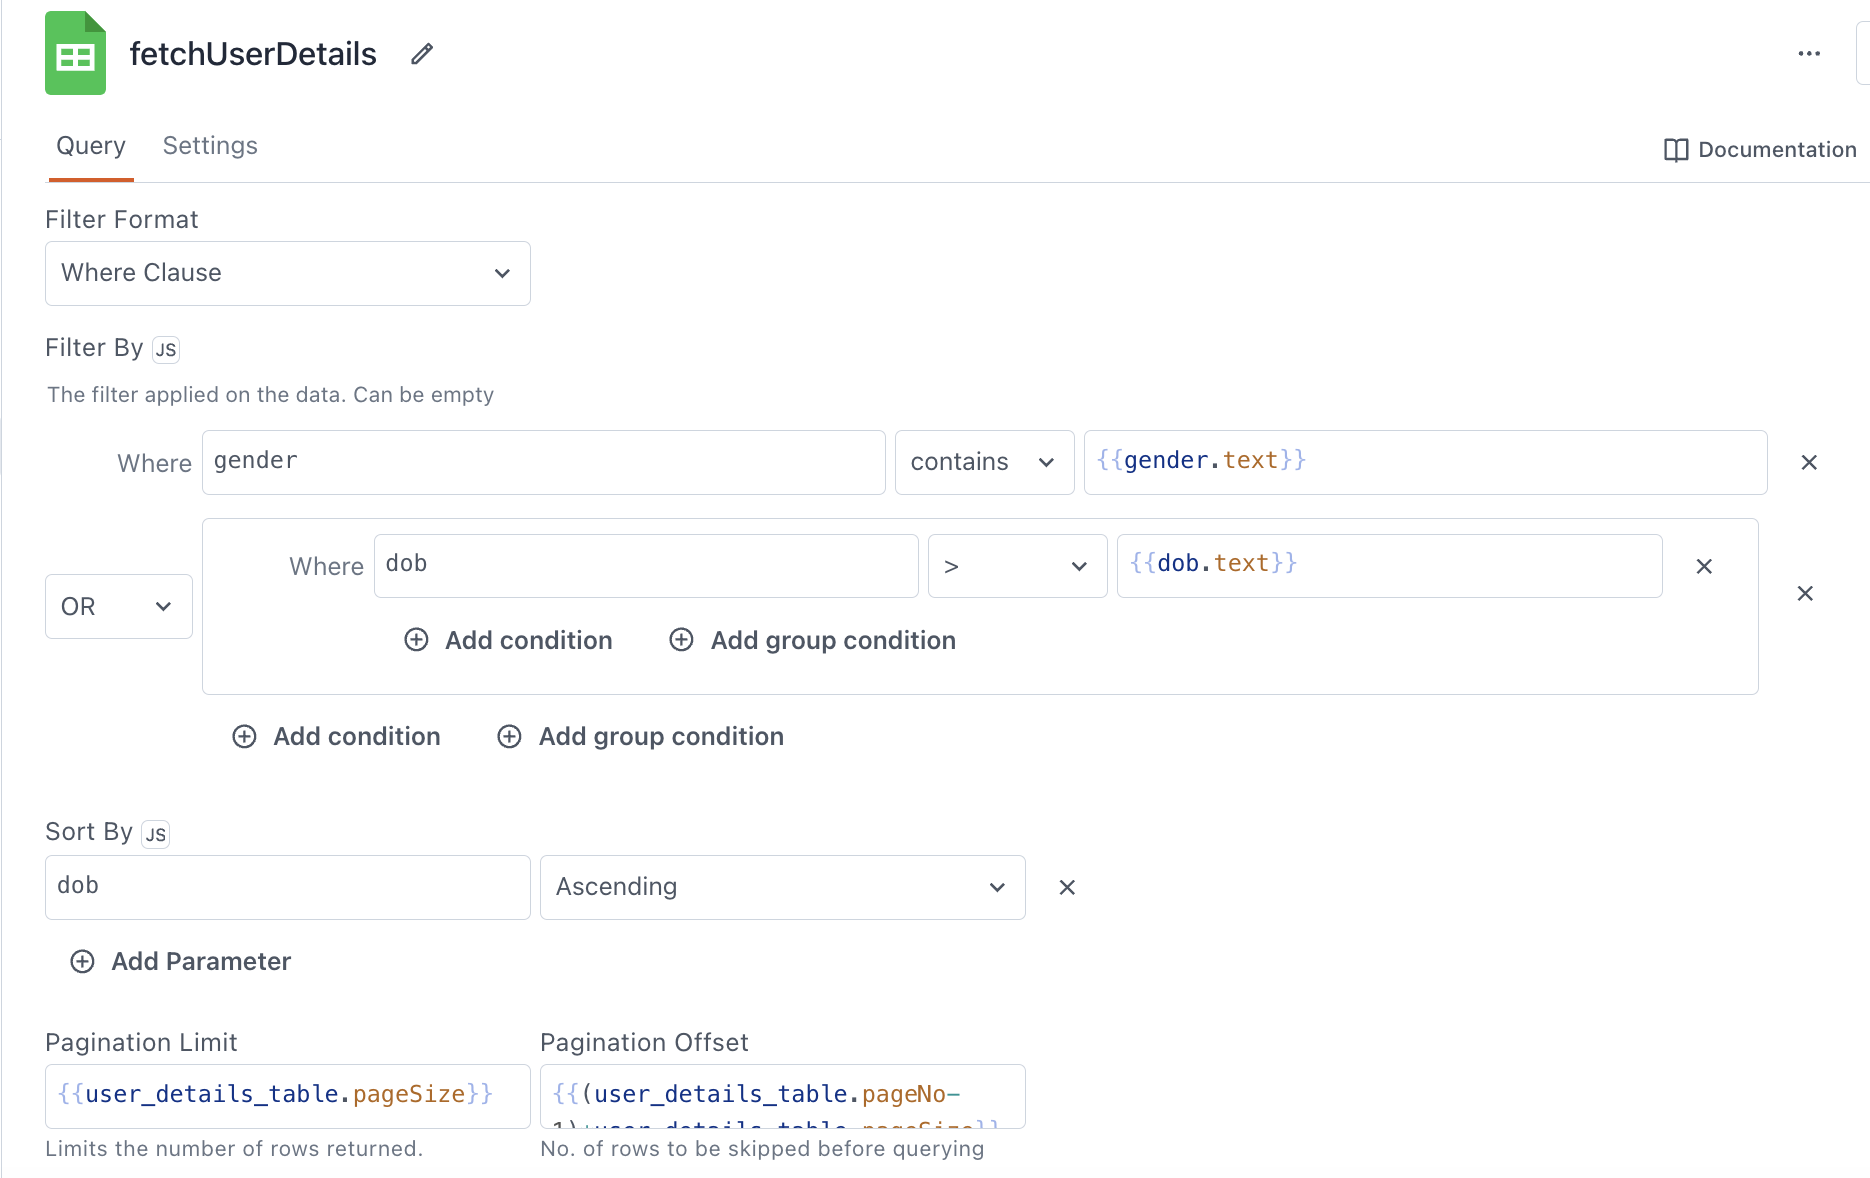The width and height of the screenshot is (1870, 1178).
Task: Click the pencil icon to rename fetchUserDetails
Action: (420, 54)
